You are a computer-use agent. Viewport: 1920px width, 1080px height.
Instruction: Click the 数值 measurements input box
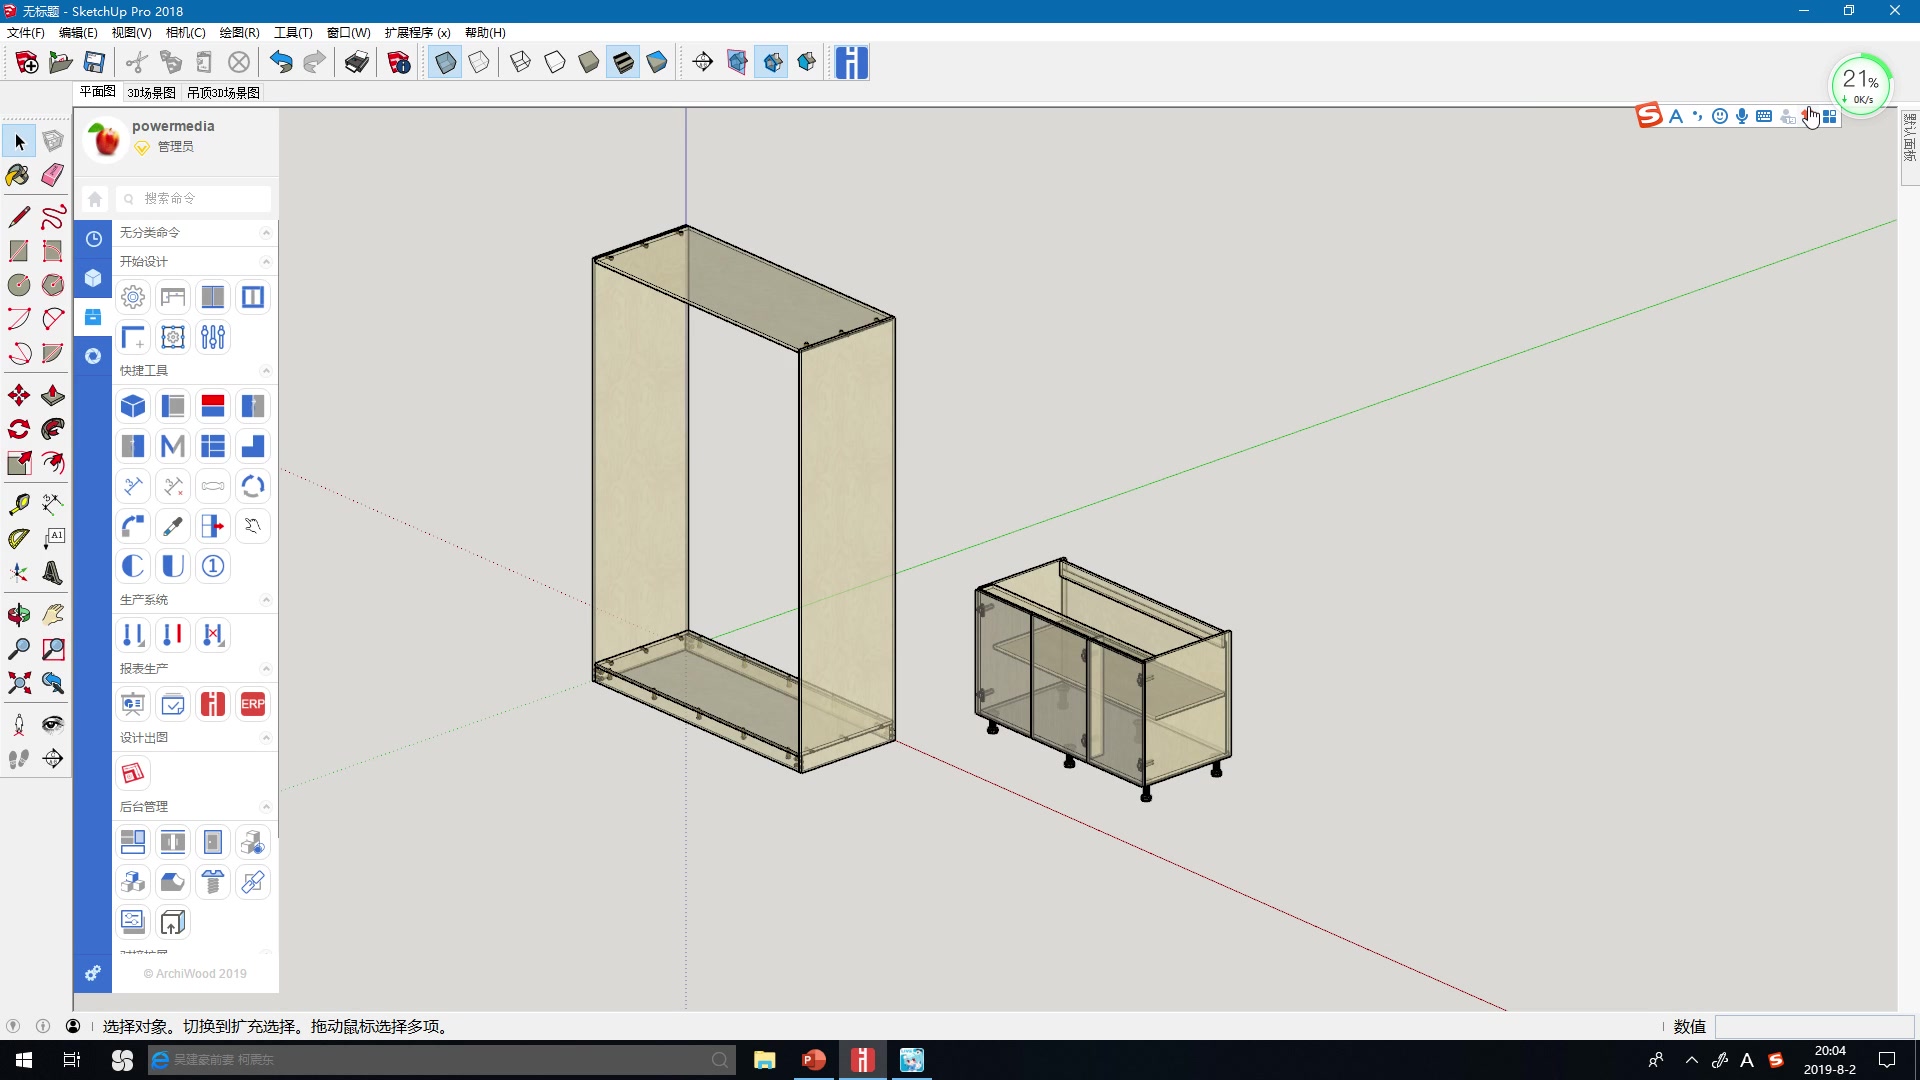click(x=1814, y=1027)
